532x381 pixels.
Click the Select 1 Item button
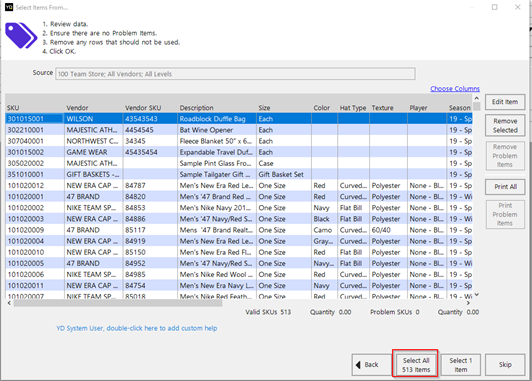[460, 365]
